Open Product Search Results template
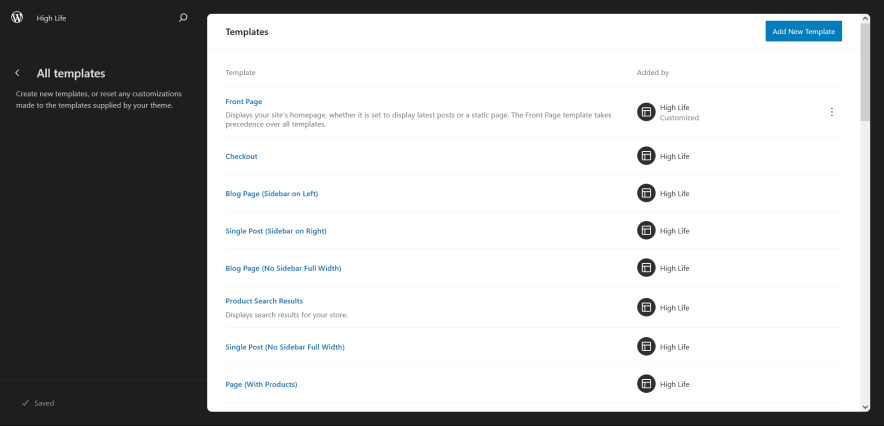The image size is (884, 426). click(264, 301)
